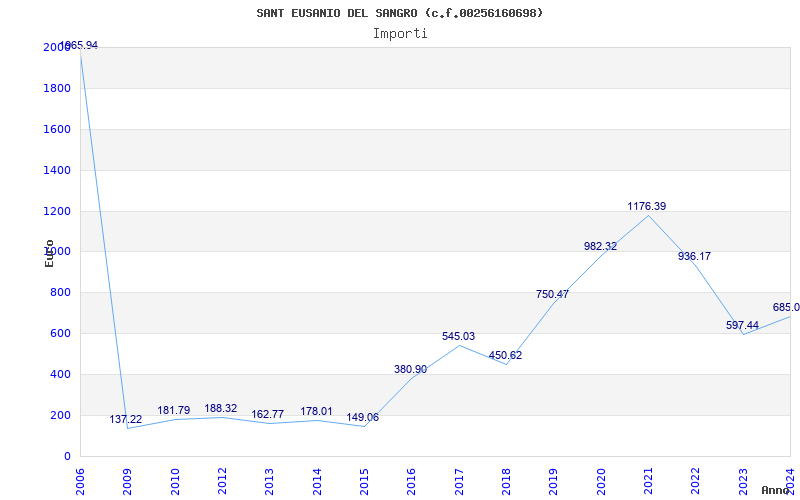The width and height of the screenshot is (800, 500).
Task: Click the y-axis value 600
Action: pyautogui.click(x=60, y=333)
